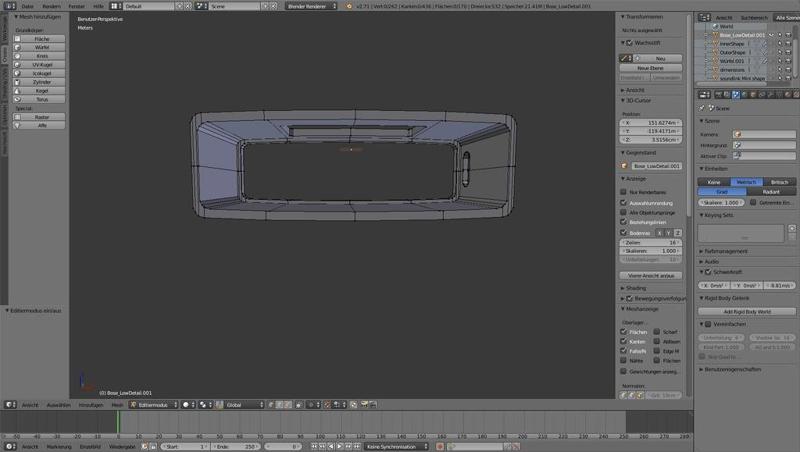Add a Torus mesh primitive

click(x=41, y=100)
